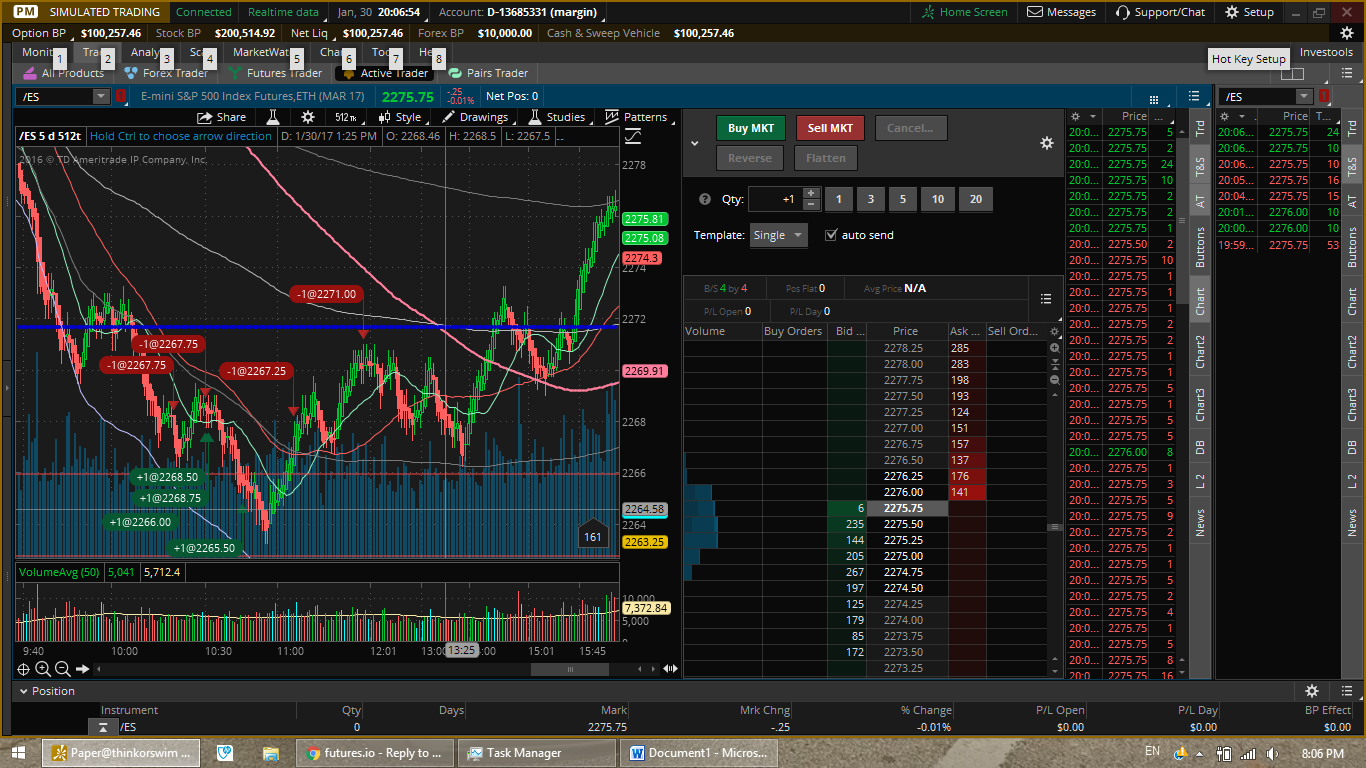Set quantity preset to 3
1366x768 pixels.
(x=870, y=199)
